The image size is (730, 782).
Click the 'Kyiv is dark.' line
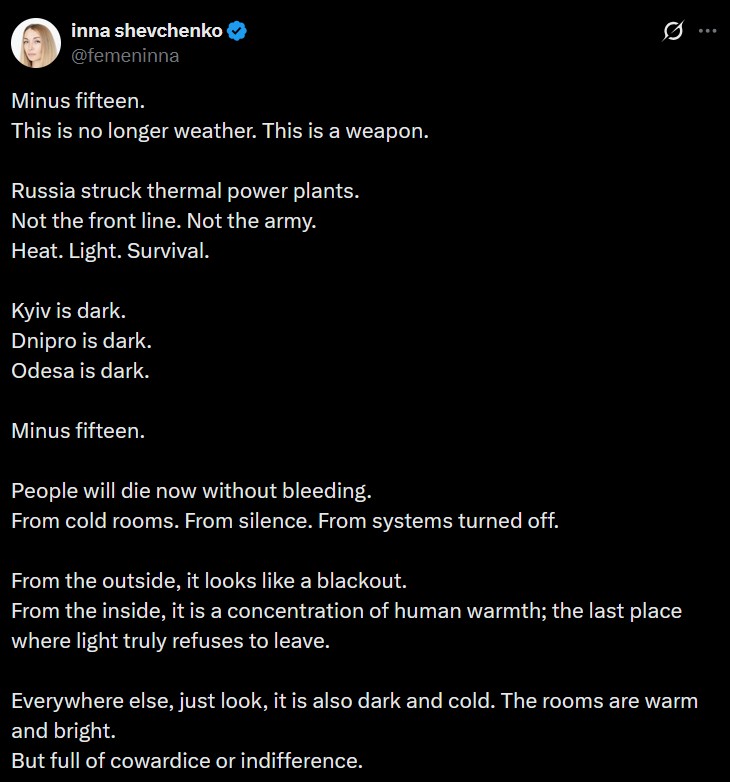pyautogui.click(x=68, y=310)
